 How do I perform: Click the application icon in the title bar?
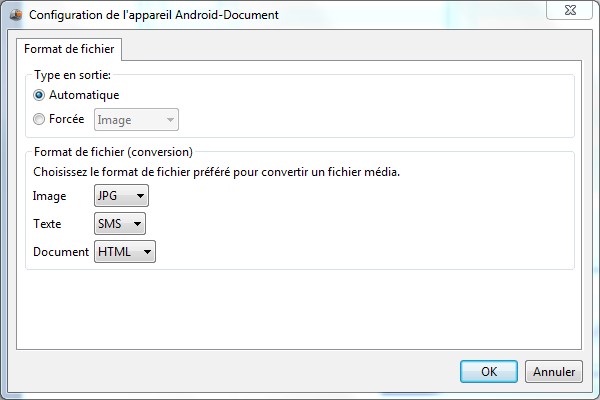16,15
